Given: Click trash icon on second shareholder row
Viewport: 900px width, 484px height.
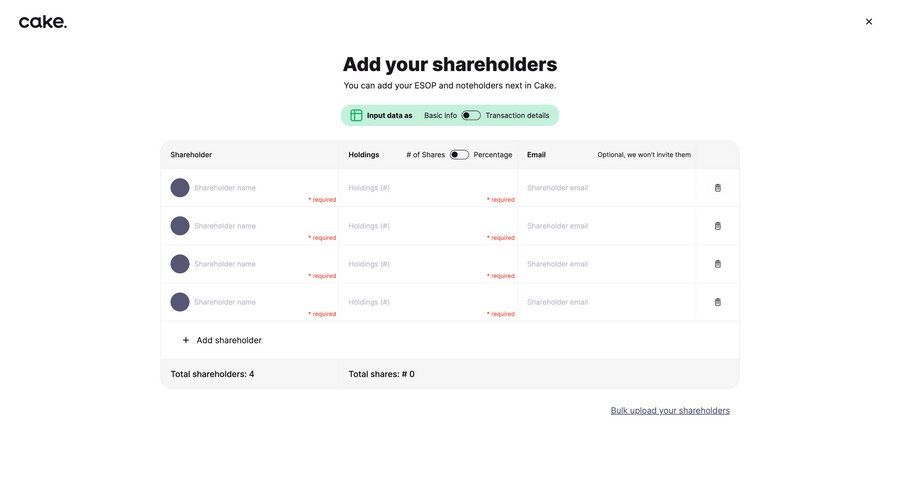Looking at the screenshot, I should tap(717, 226).
